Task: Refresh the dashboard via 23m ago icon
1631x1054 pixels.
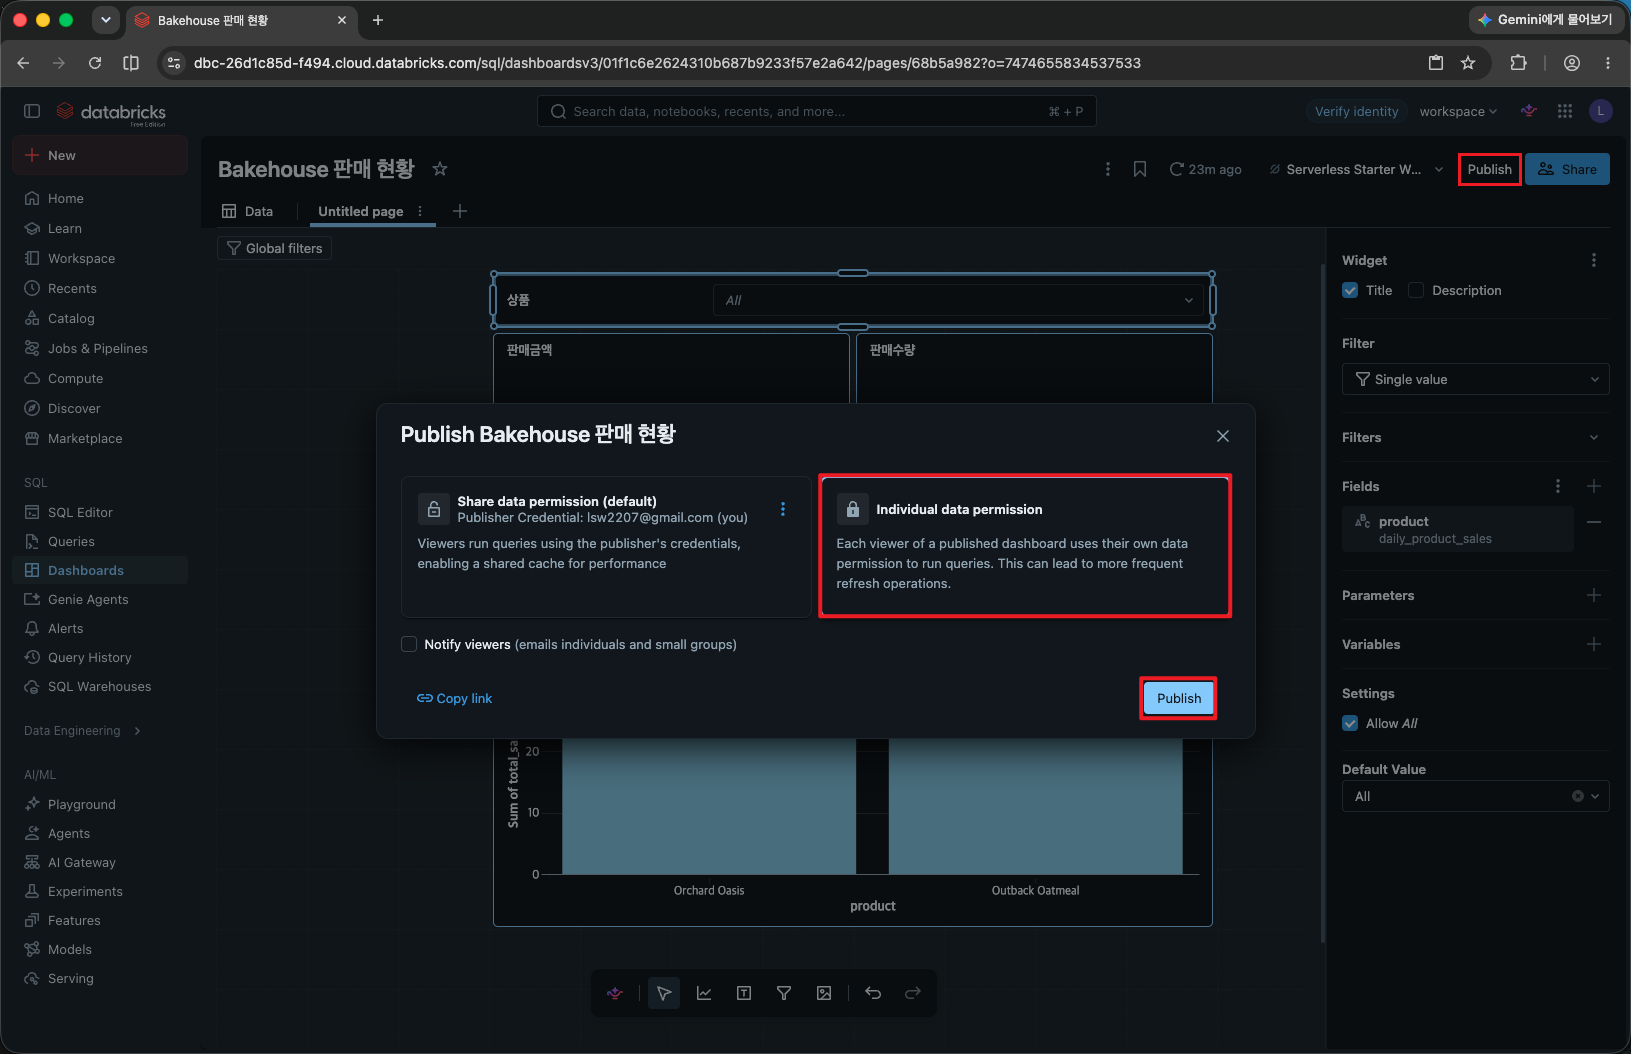Action: (x=1177, y=169)
